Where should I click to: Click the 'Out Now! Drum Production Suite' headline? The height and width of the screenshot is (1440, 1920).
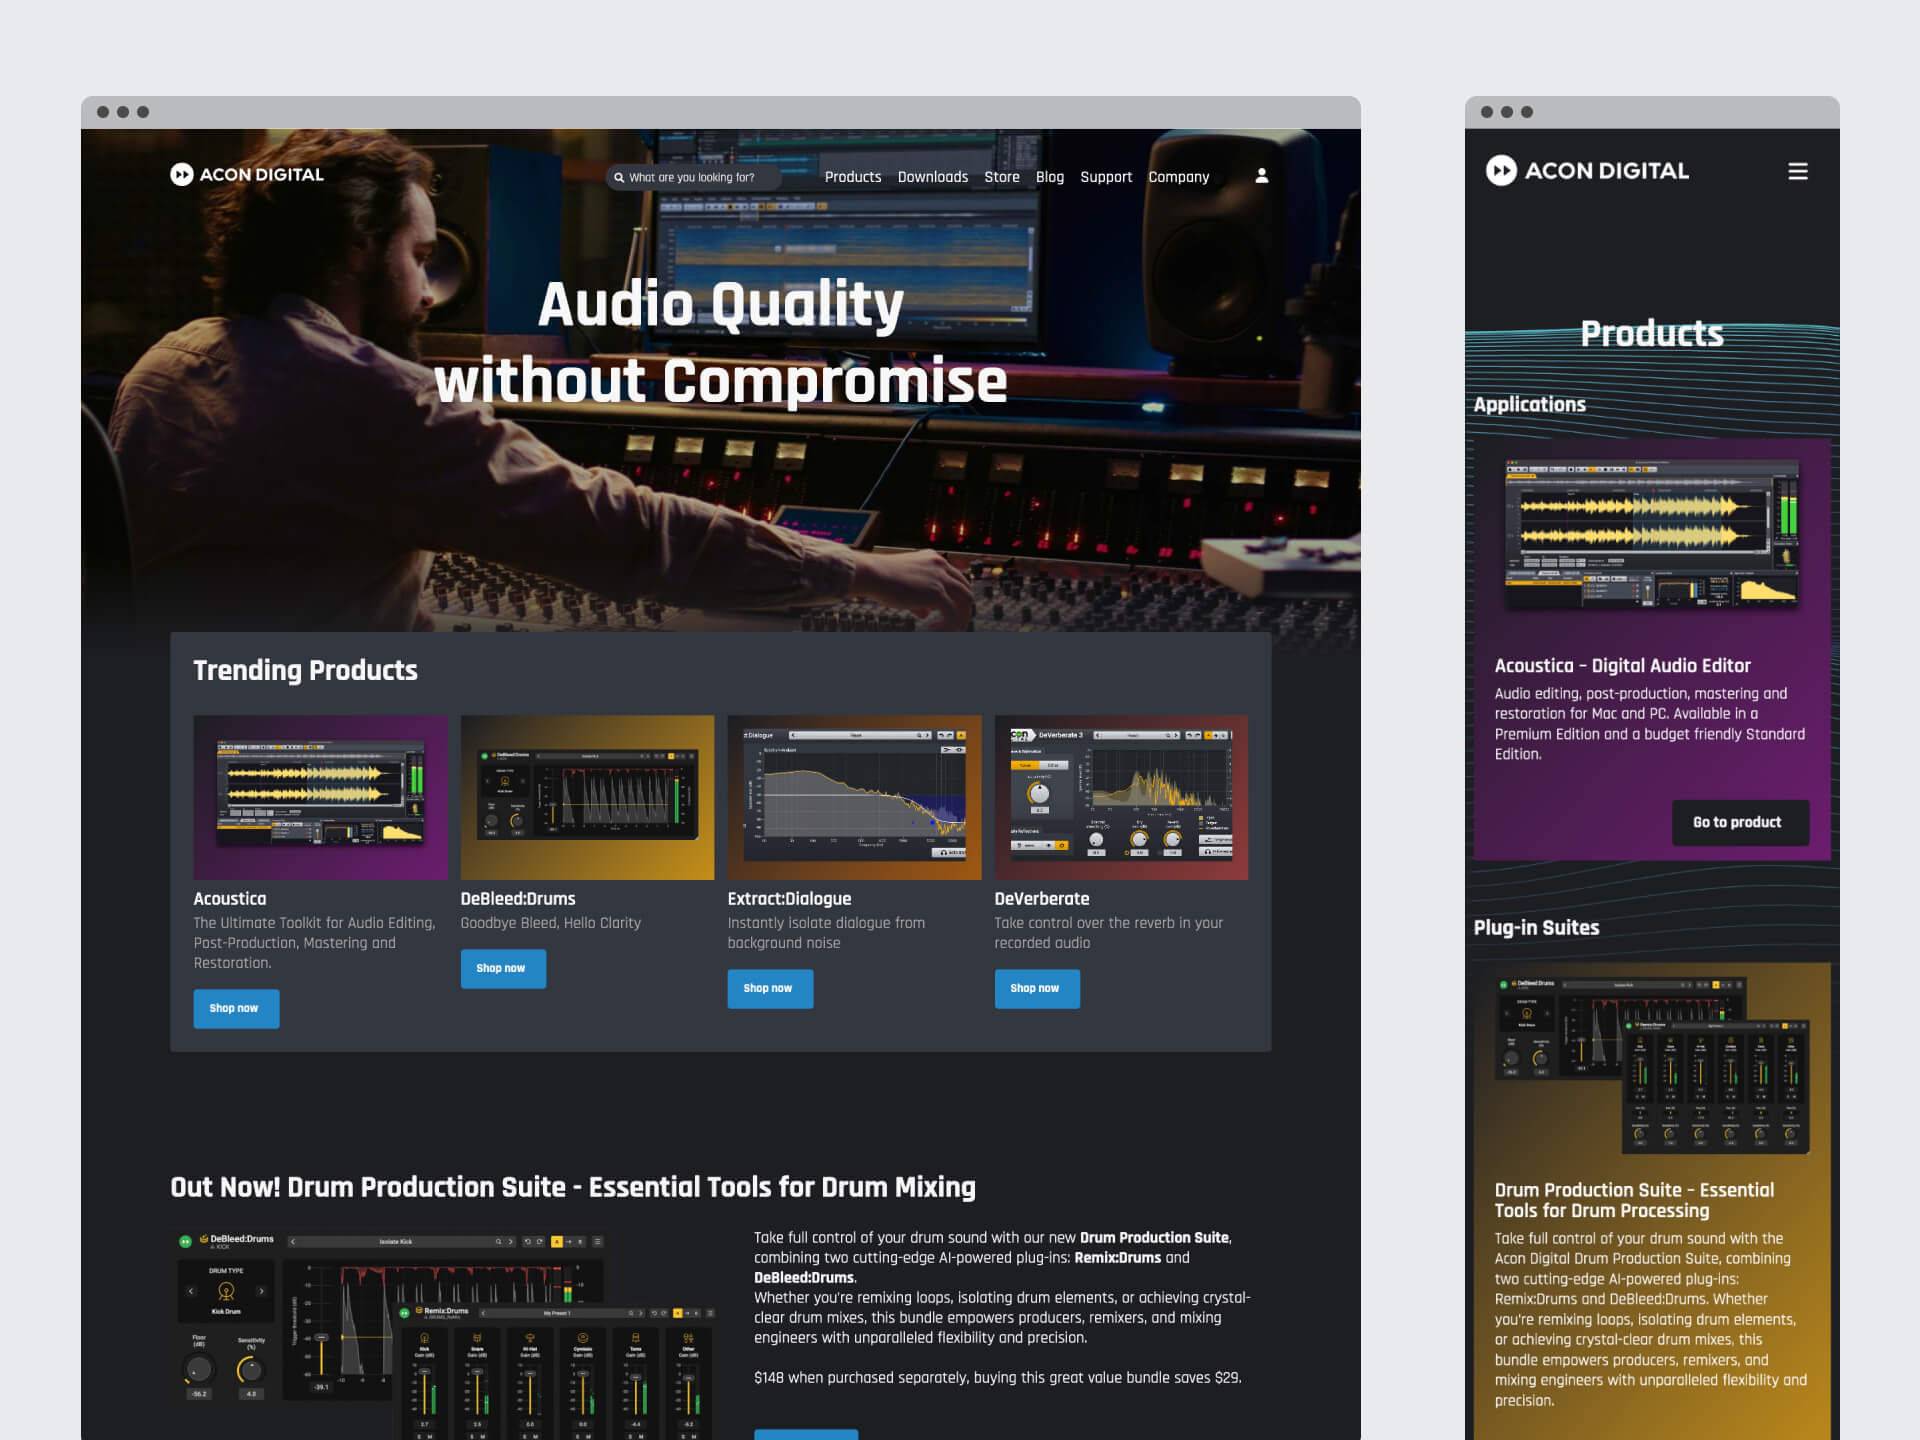click(x=572, y=1187)
